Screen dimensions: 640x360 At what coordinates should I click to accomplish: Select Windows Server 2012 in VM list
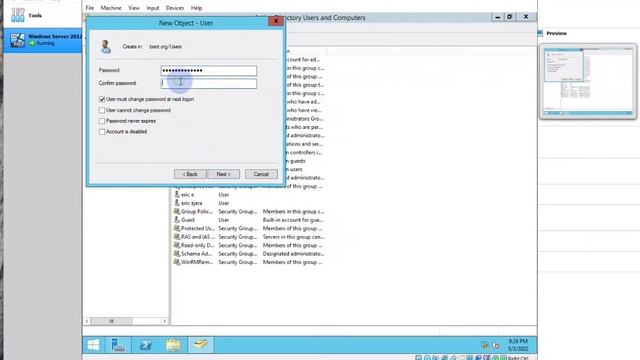(x=42, y=40)
